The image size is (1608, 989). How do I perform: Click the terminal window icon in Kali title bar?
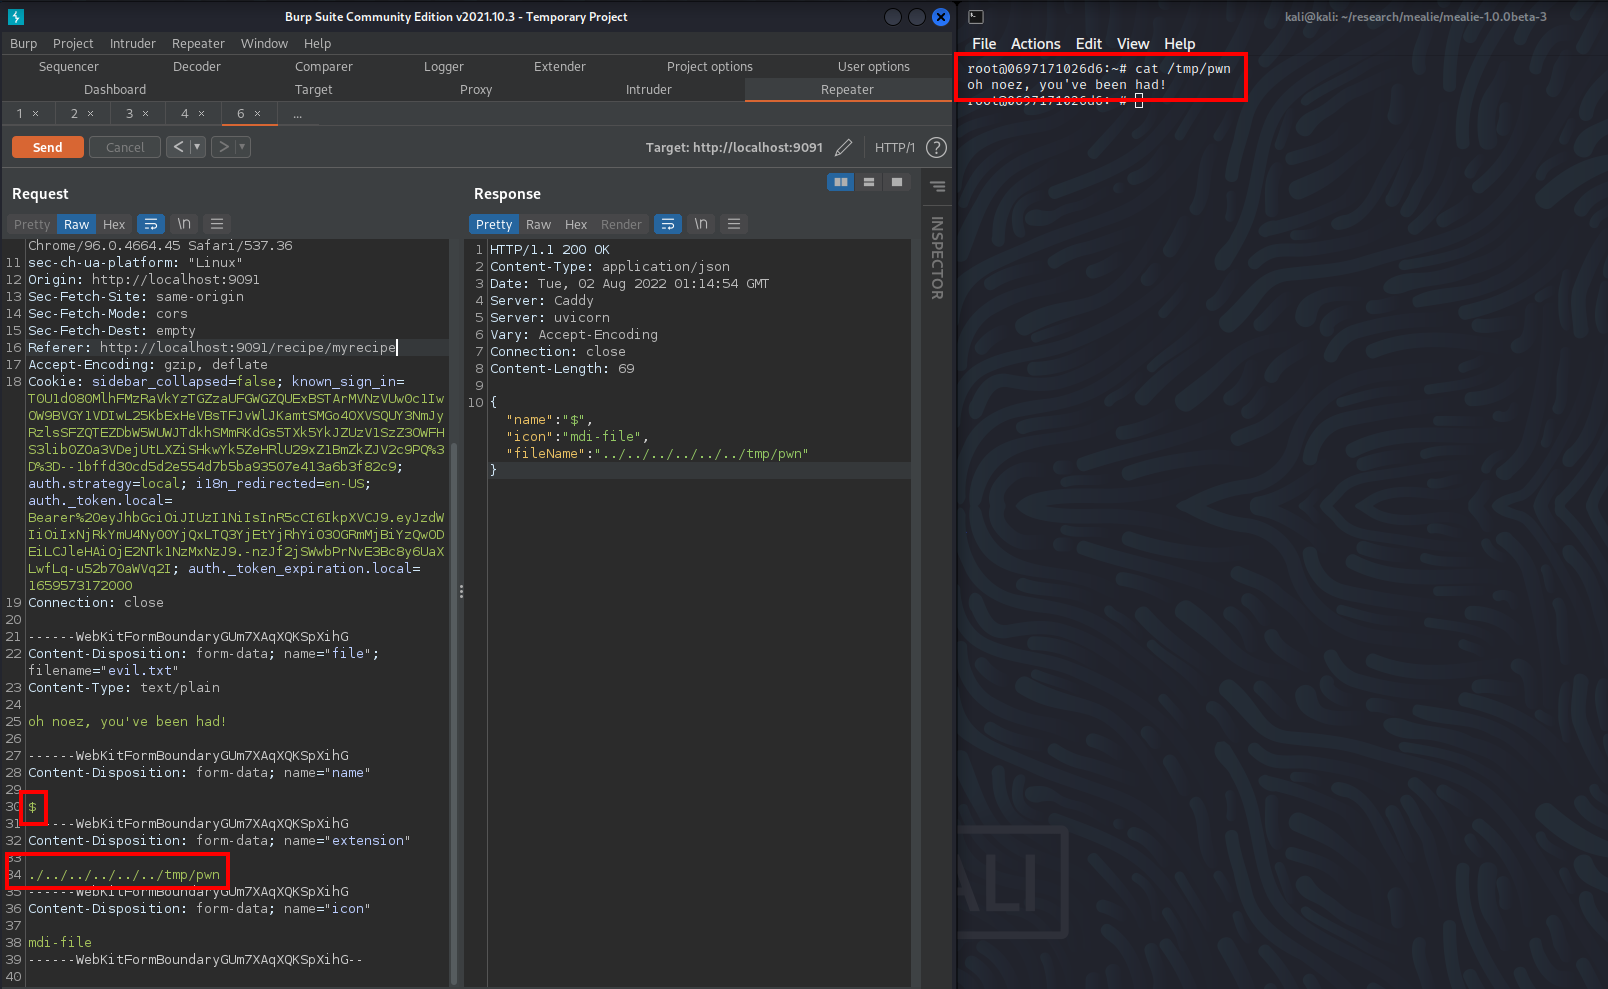coord(976,17)
